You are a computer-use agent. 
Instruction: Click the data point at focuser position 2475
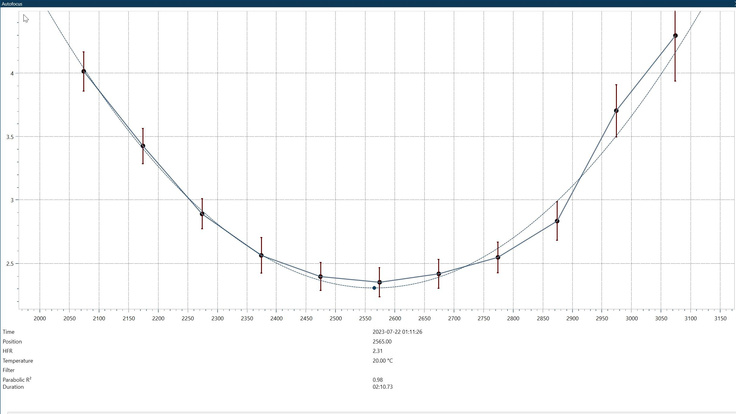point(321,277)
